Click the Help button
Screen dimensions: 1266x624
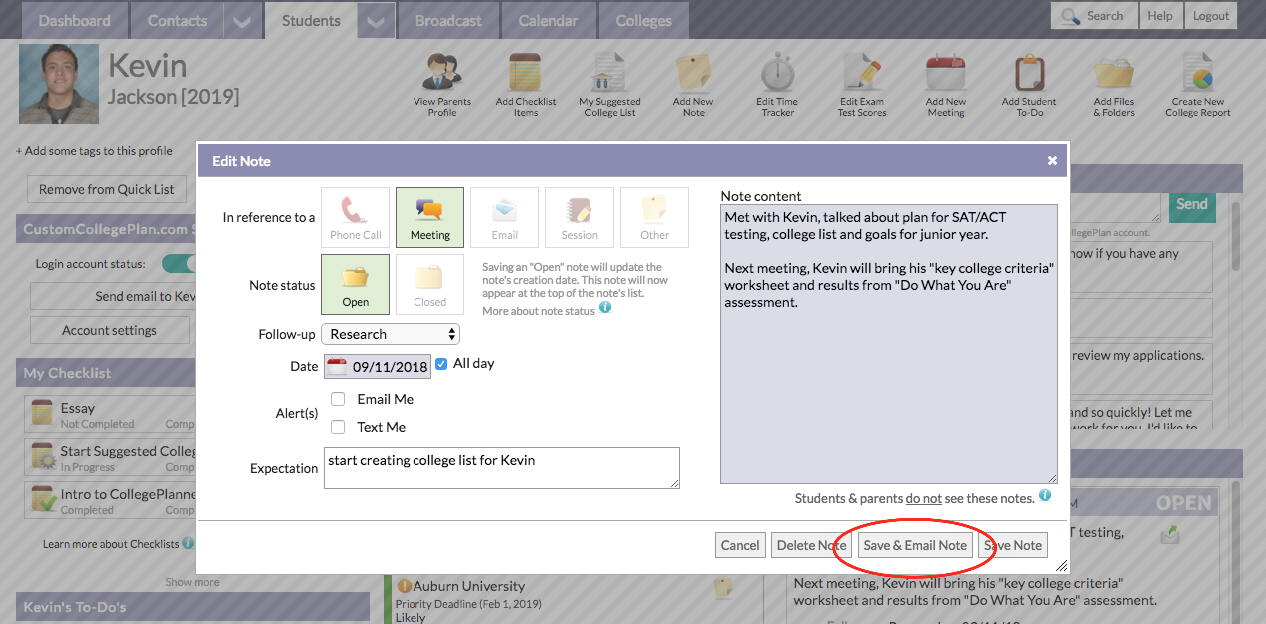(1160, 16)
